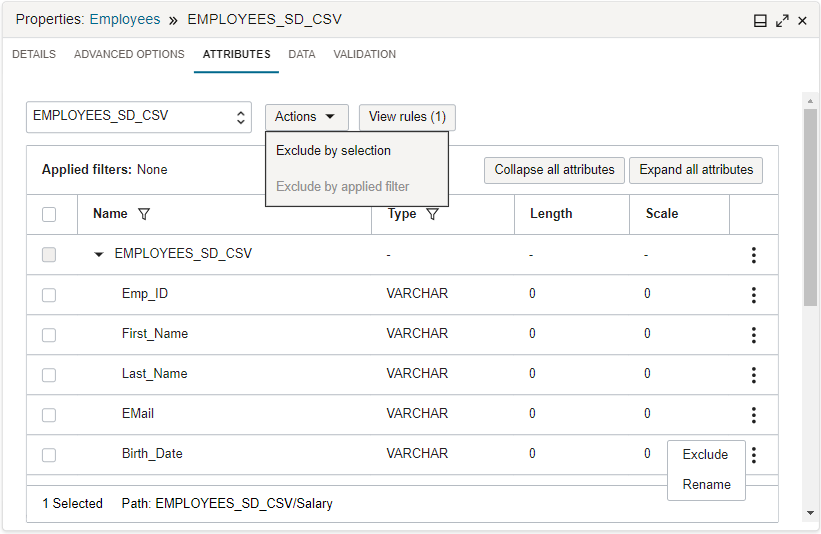Select all attributes with header checkbox
The image size is (821, 534).
tap(49, 214)
